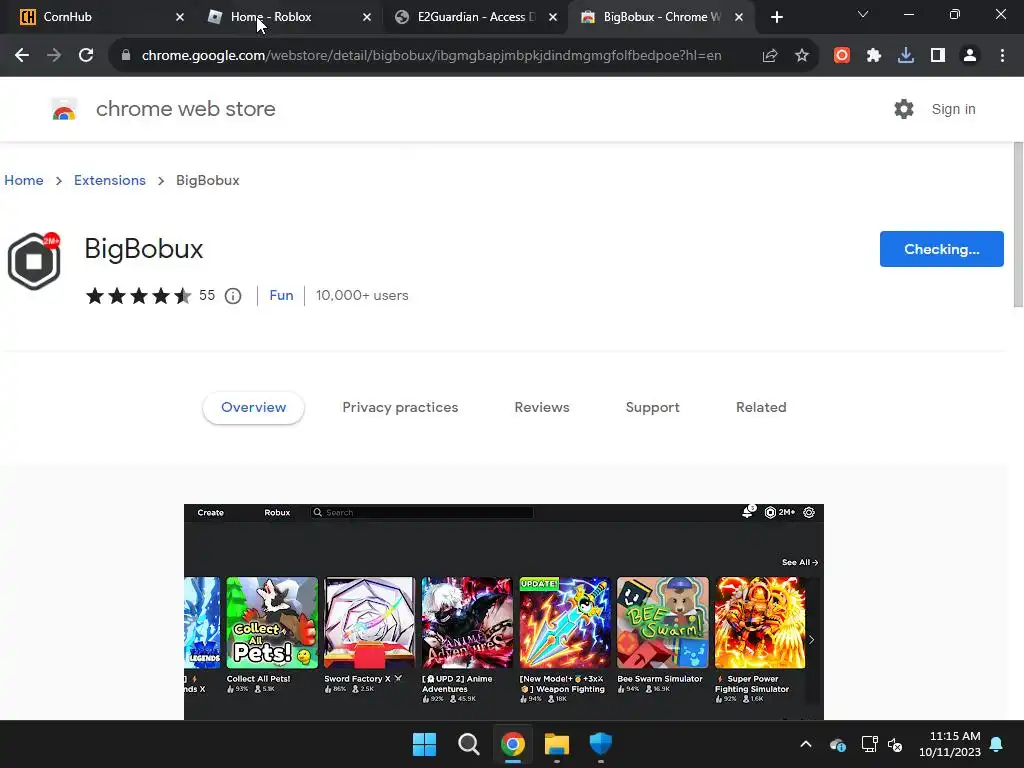Click the muted volume tray icon

point(895,744)
